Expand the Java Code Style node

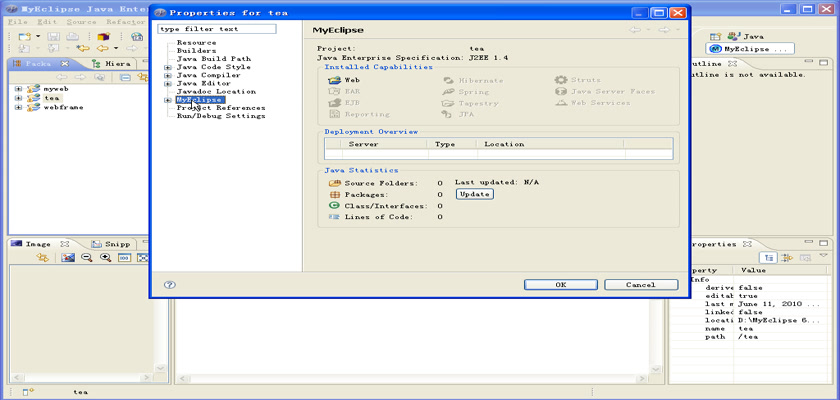coord(168,67)
